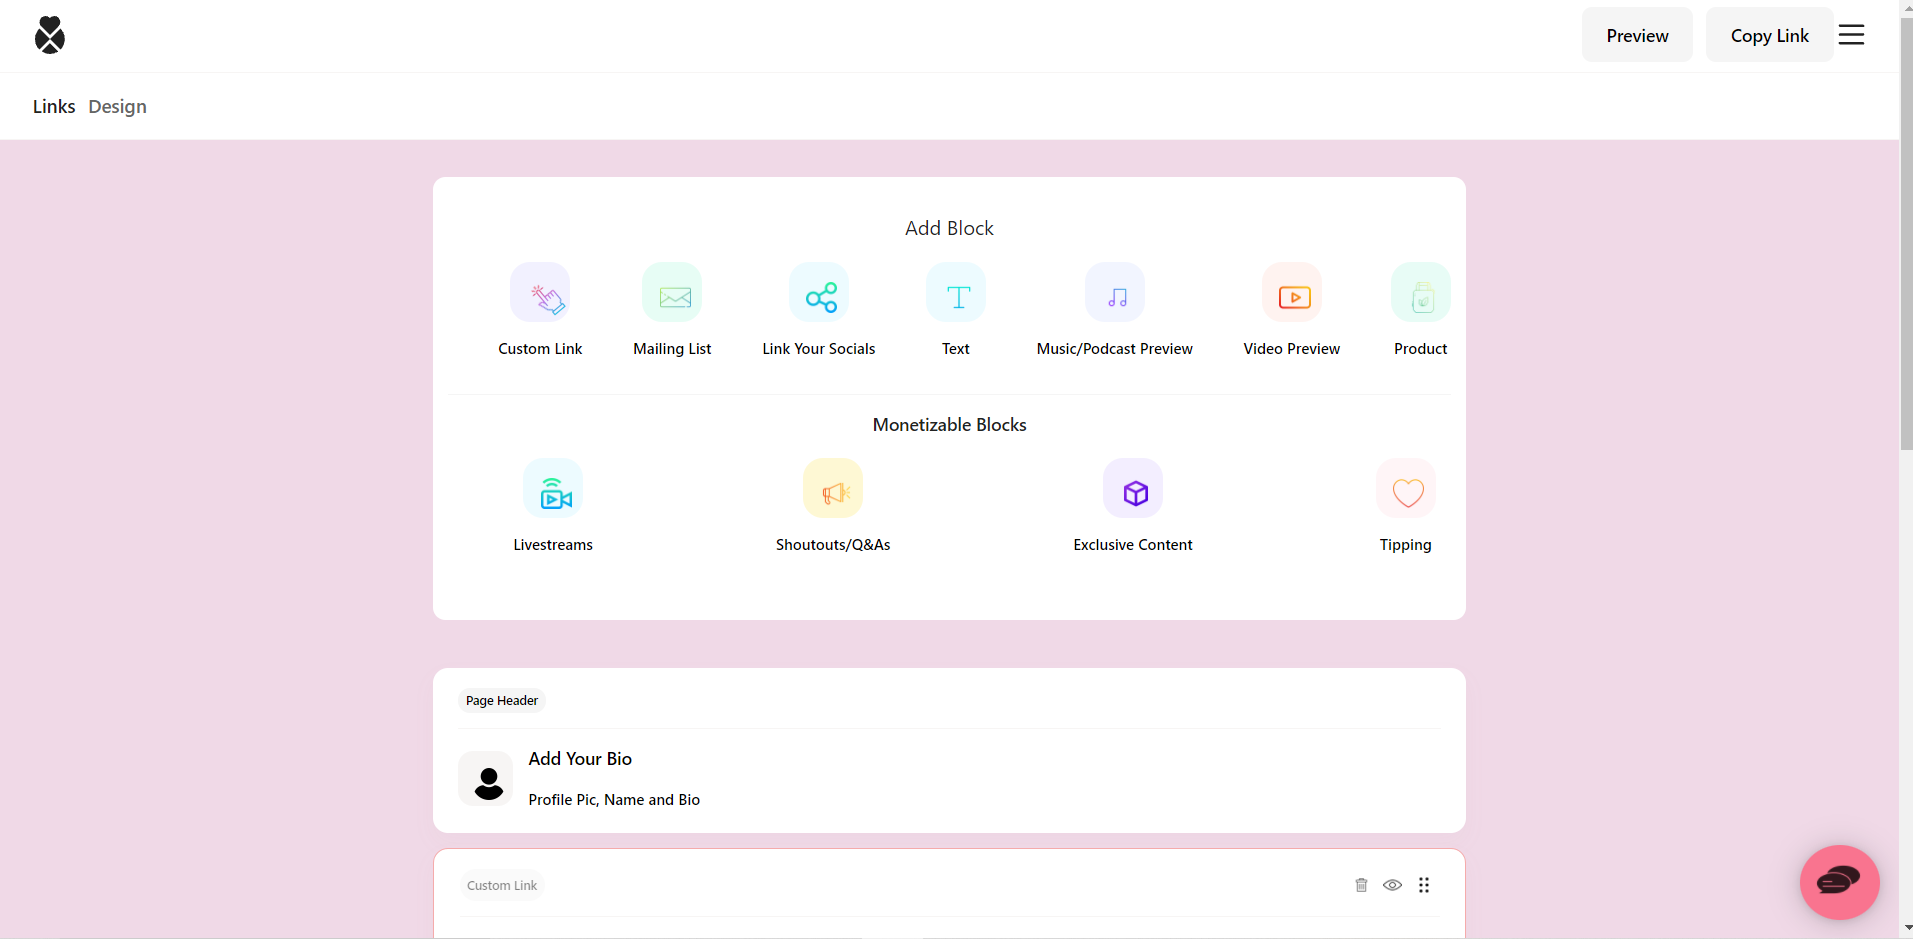The image size is (1913, 939).
Task: Open the Livestreams camera icon
Action: [x=553, y=489]
